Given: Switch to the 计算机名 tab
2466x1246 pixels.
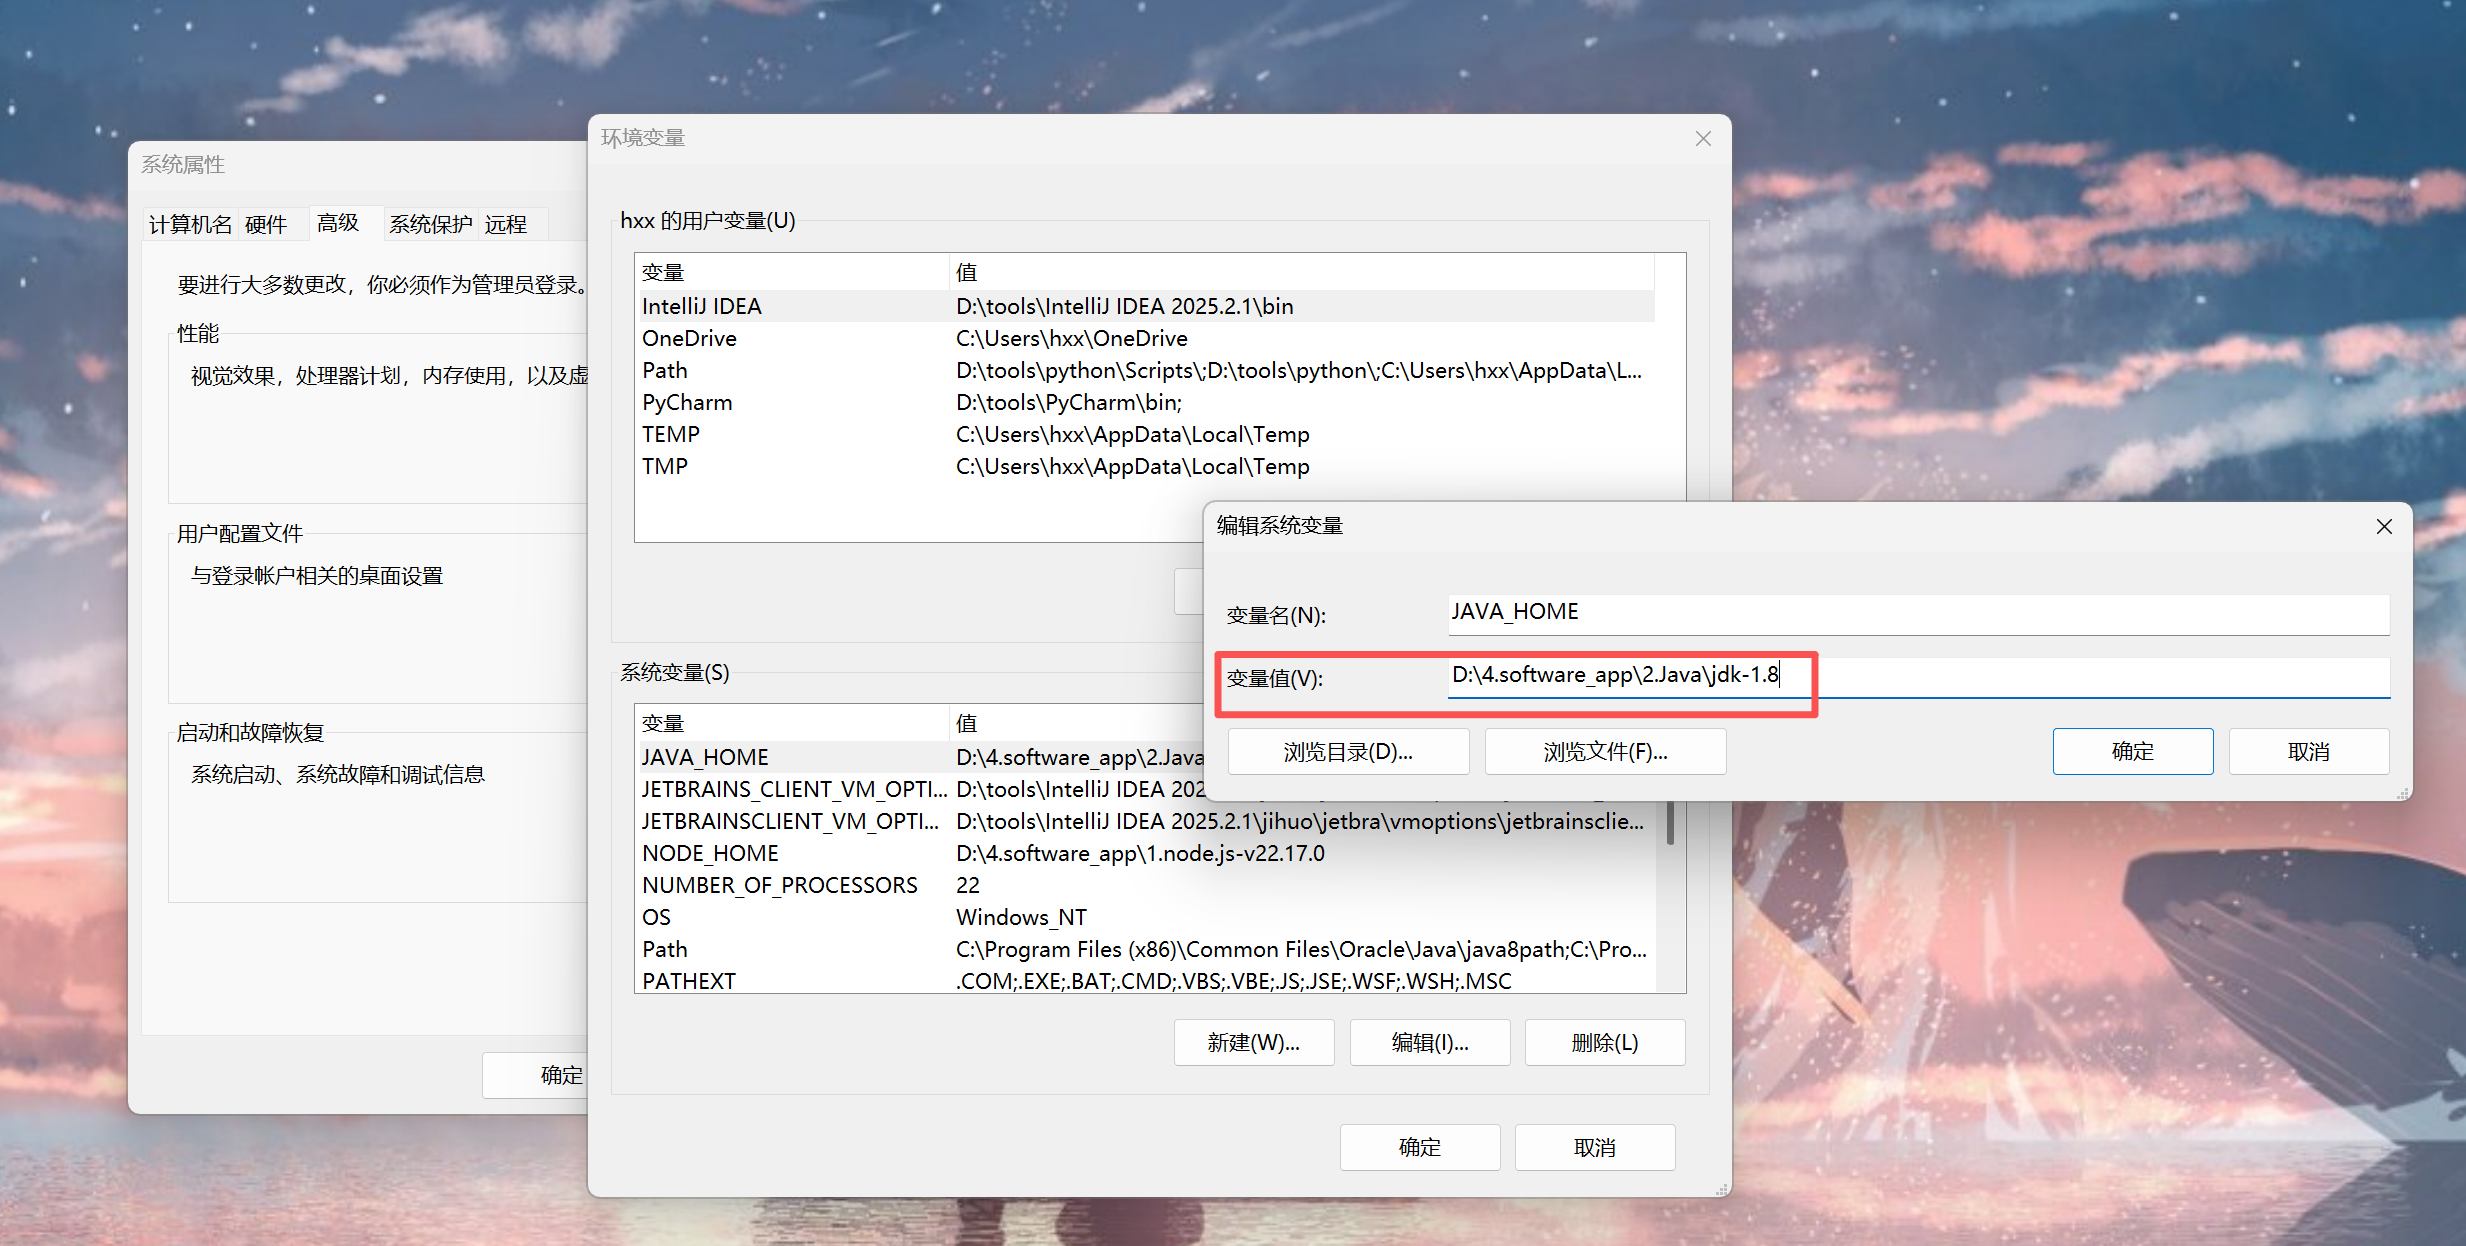Looking at the screenshot, I should (190, 224).
